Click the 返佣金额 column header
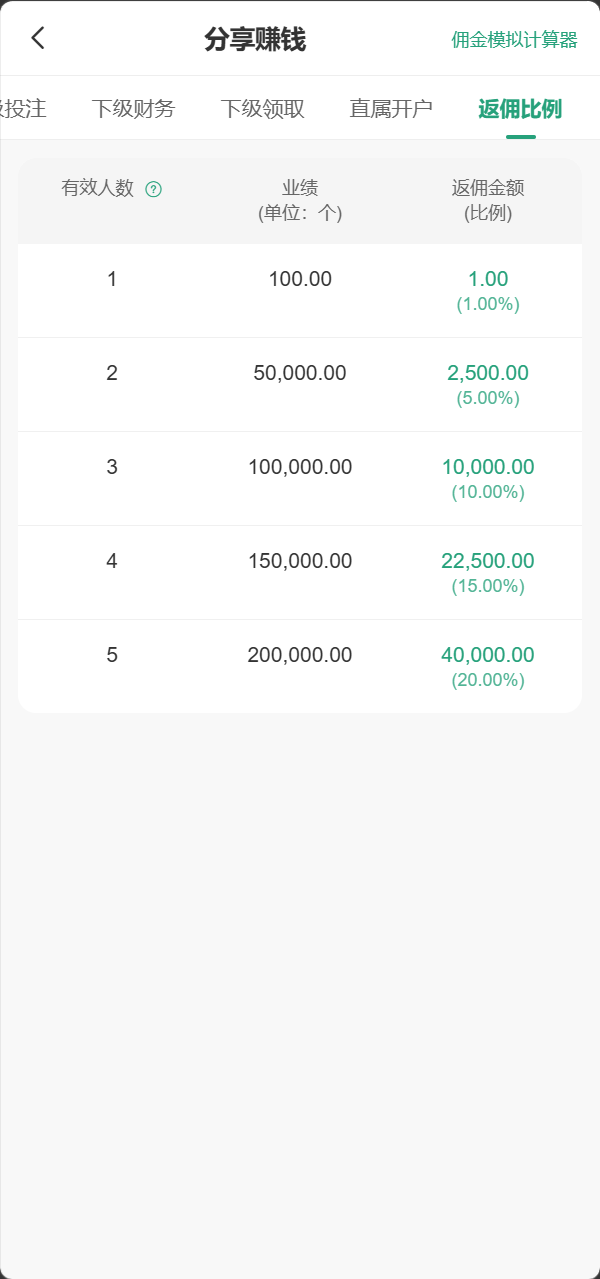This screenshot has height=1279, width=600. (488, 200)
